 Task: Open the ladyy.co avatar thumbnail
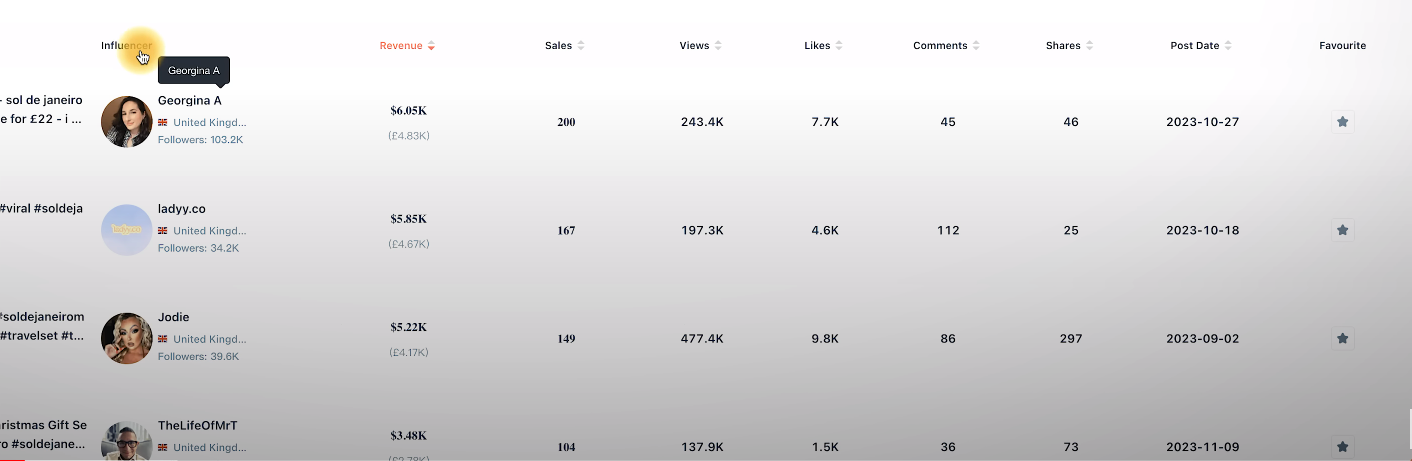pyautogui.click(x=127, y=230)
